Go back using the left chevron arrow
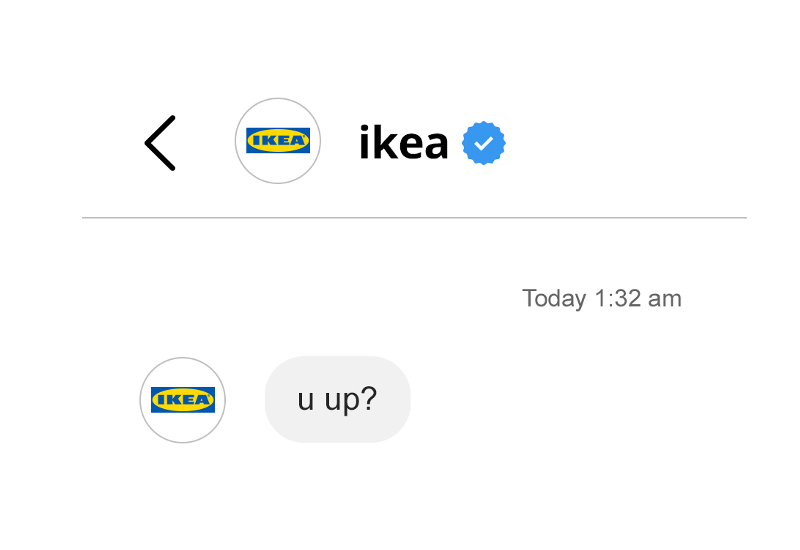 (x=160, y=143)
